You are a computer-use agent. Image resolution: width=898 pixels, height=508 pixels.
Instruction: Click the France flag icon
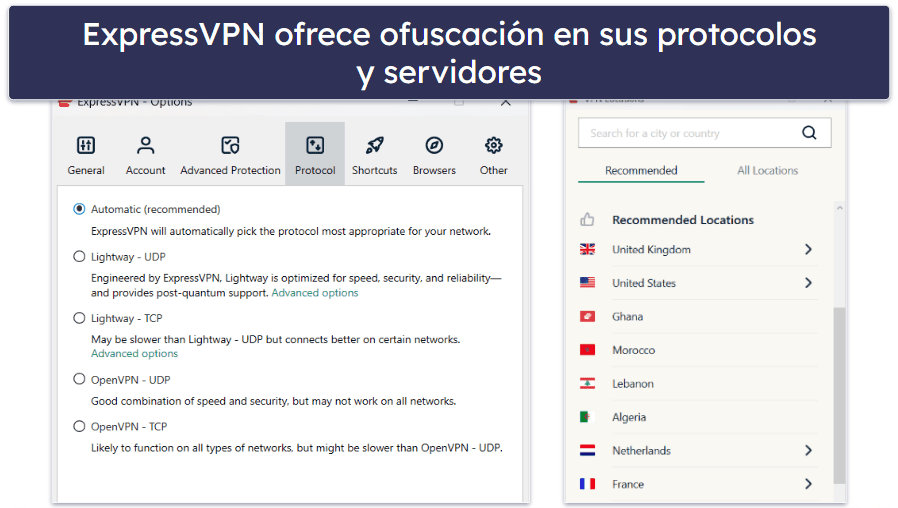coord(587,484)
